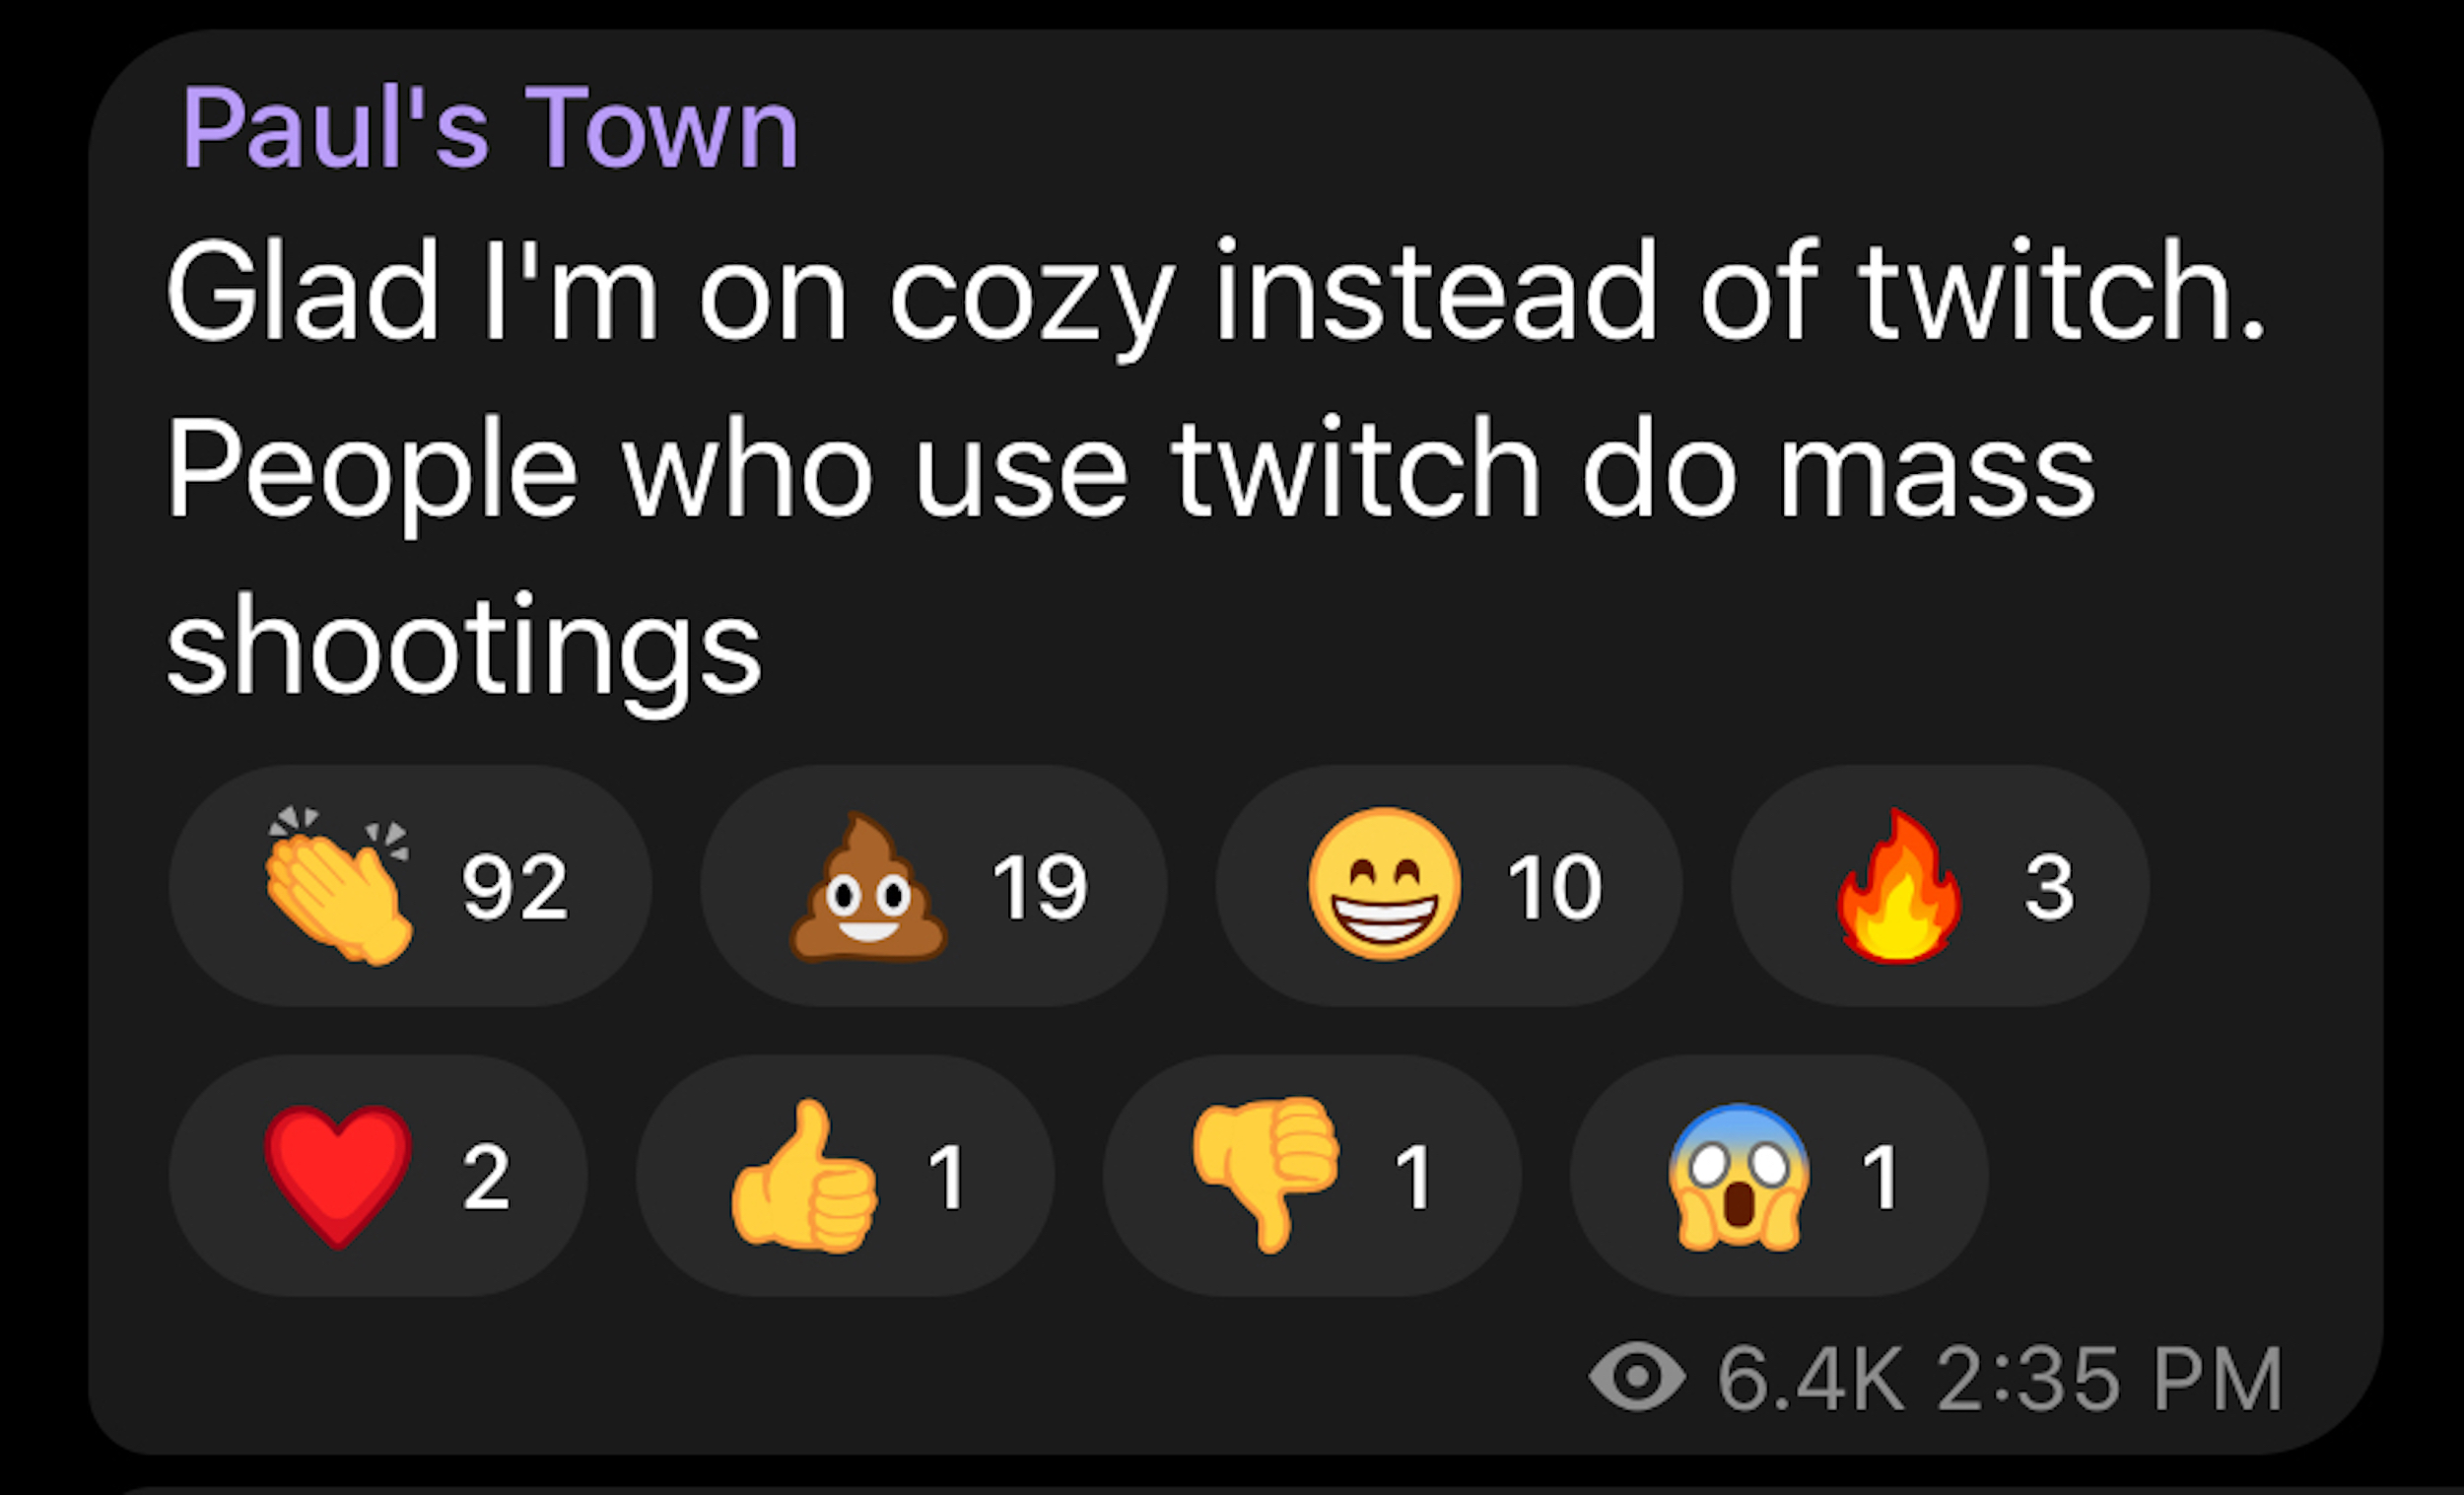Click the thumbs down reaction emoji

coord(1266,1174)
